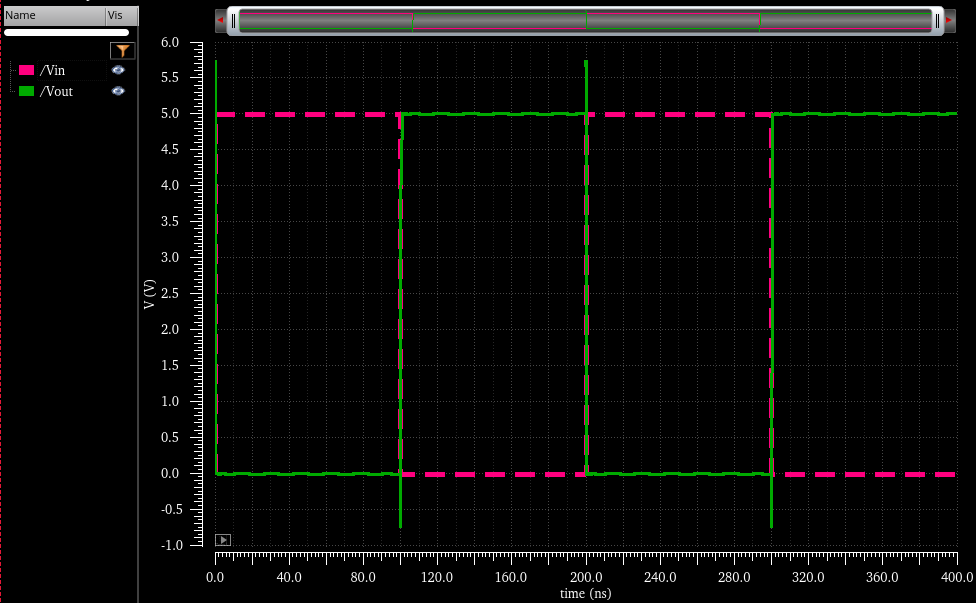Click left red arrow of zoom scrollbar
Image resolution: width=976 pixels, height=603 pixels.
coord(220,21)
